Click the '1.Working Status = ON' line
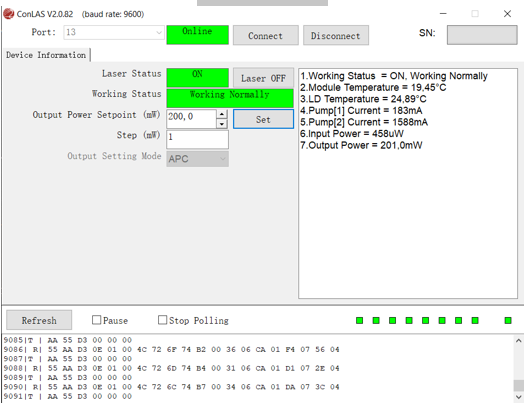The height and width of the screenshot is (409, 527). [394, 76]
